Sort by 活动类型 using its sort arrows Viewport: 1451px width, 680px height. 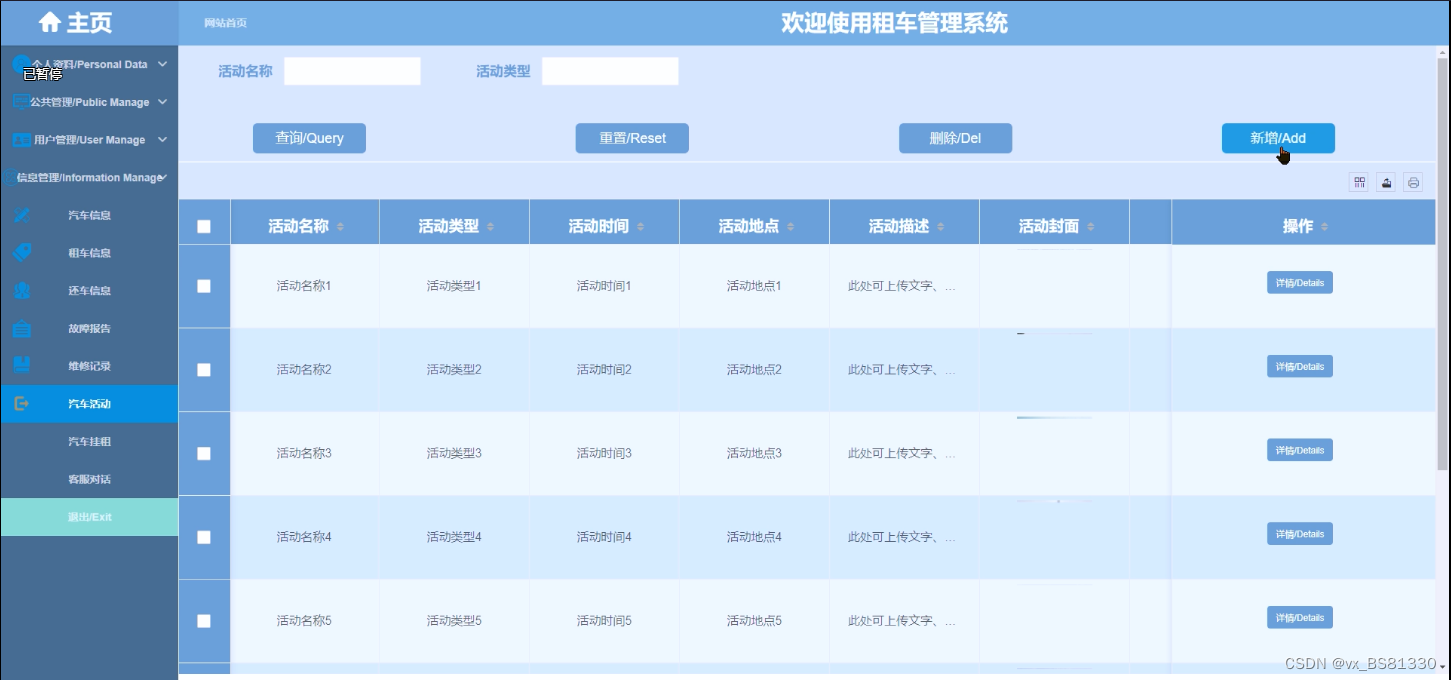click(x=490, y=227)
